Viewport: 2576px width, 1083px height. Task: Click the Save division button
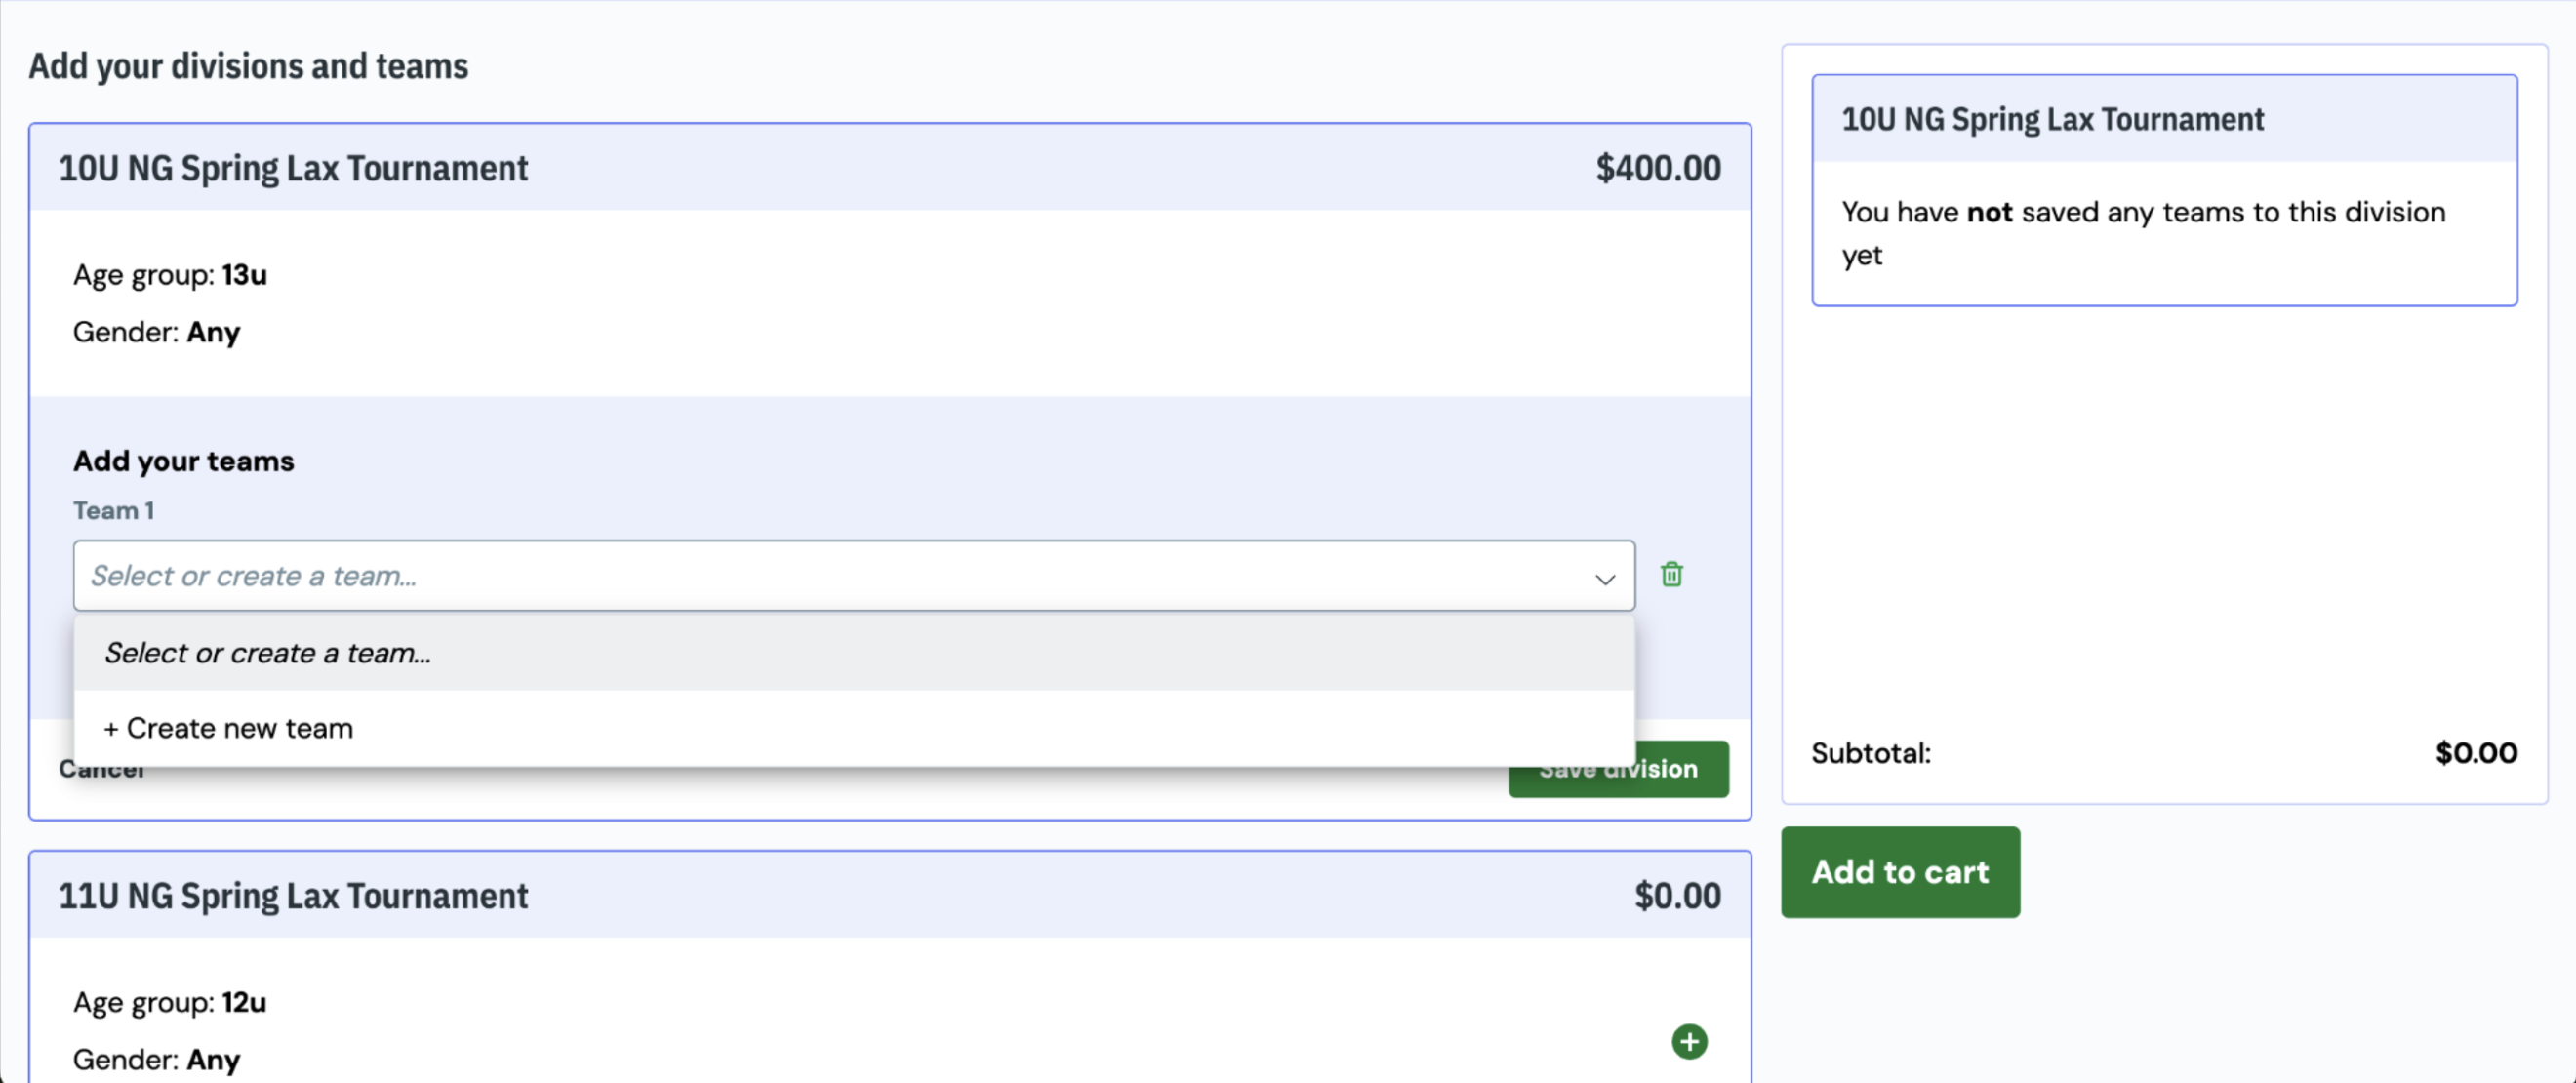[x=1618, y=768]
